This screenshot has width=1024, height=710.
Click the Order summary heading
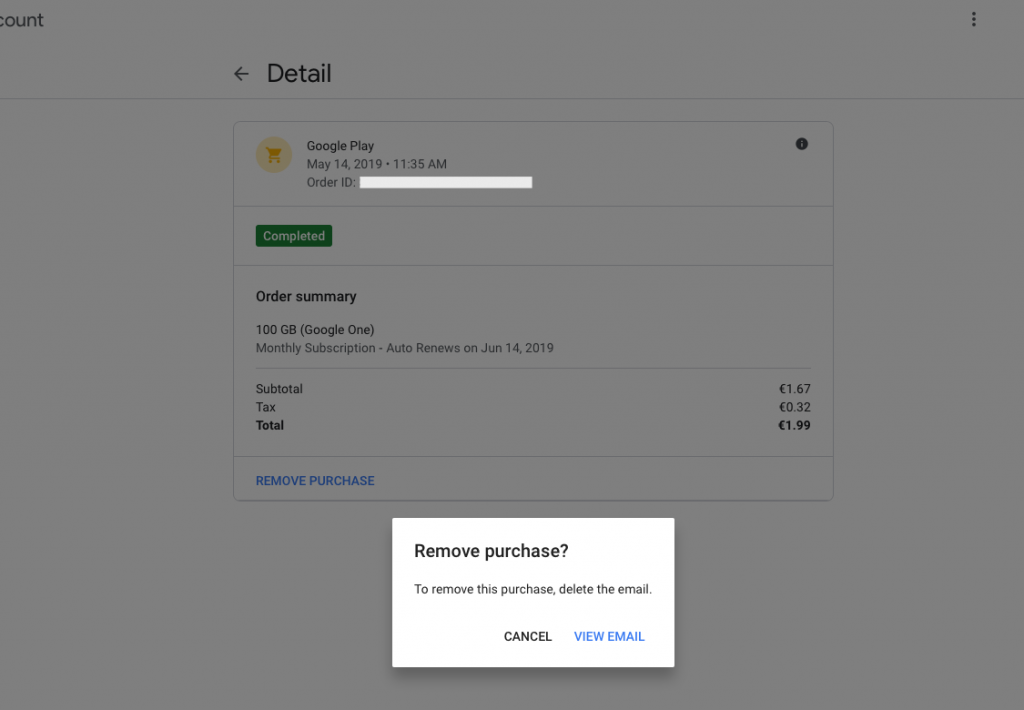(306, 297)
